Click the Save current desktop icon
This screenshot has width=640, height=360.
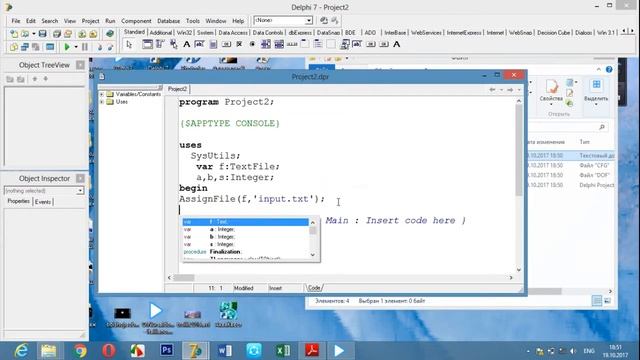point(324,20)
